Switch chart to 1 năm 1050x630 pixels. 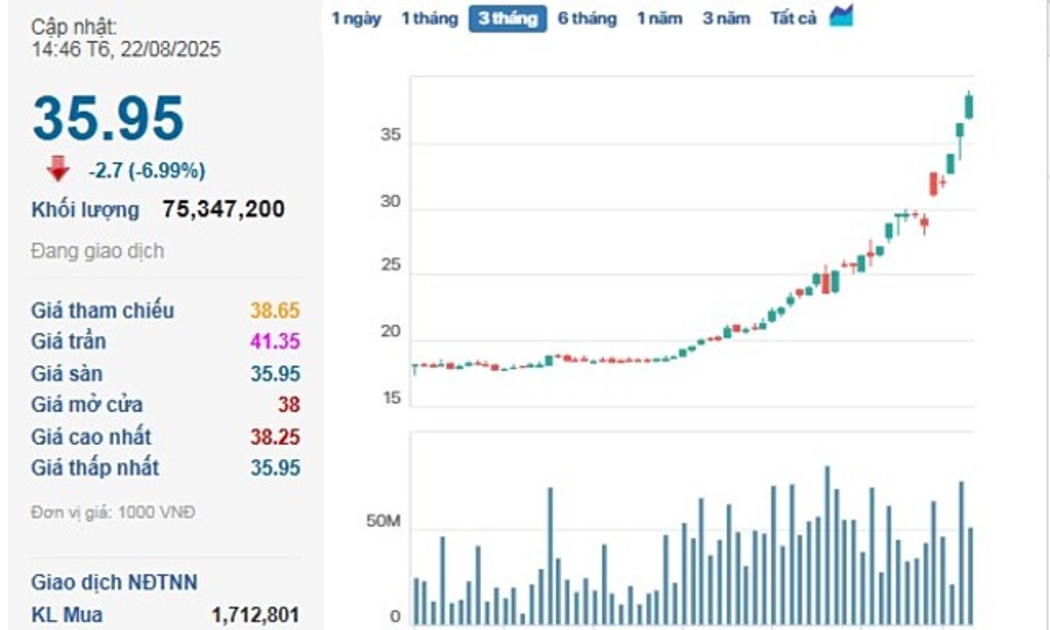pyautogui.click(x=659, y=19)
